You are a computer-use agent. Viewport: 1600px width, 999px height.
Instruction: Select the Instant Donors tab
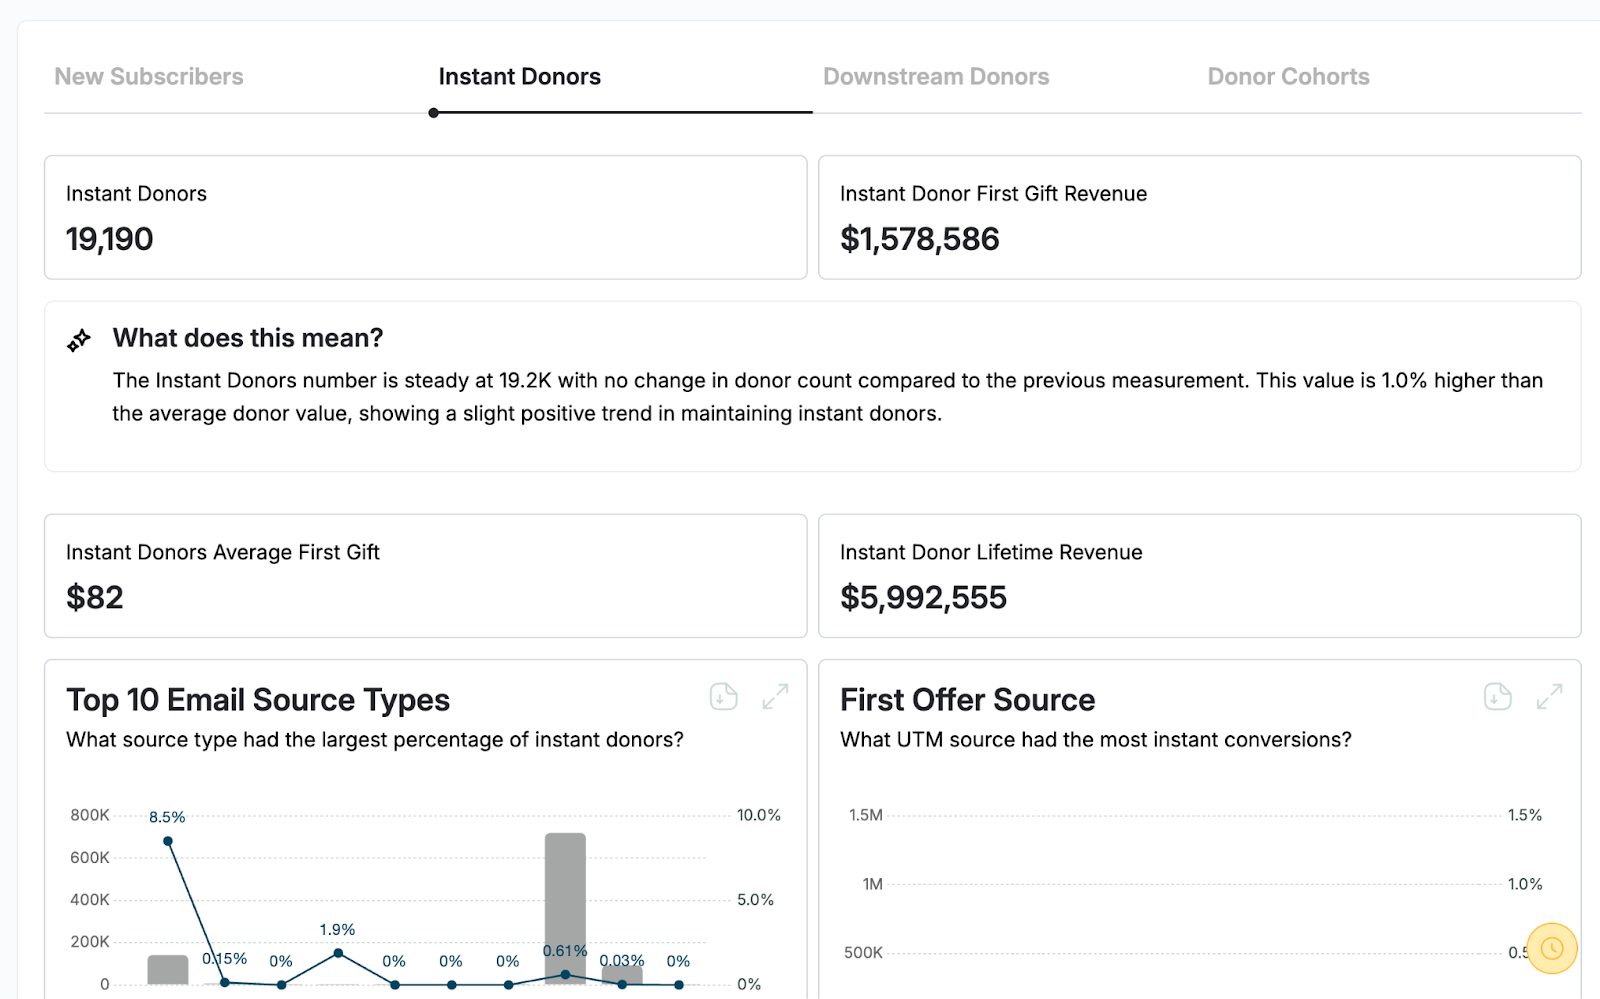point(519,77)
